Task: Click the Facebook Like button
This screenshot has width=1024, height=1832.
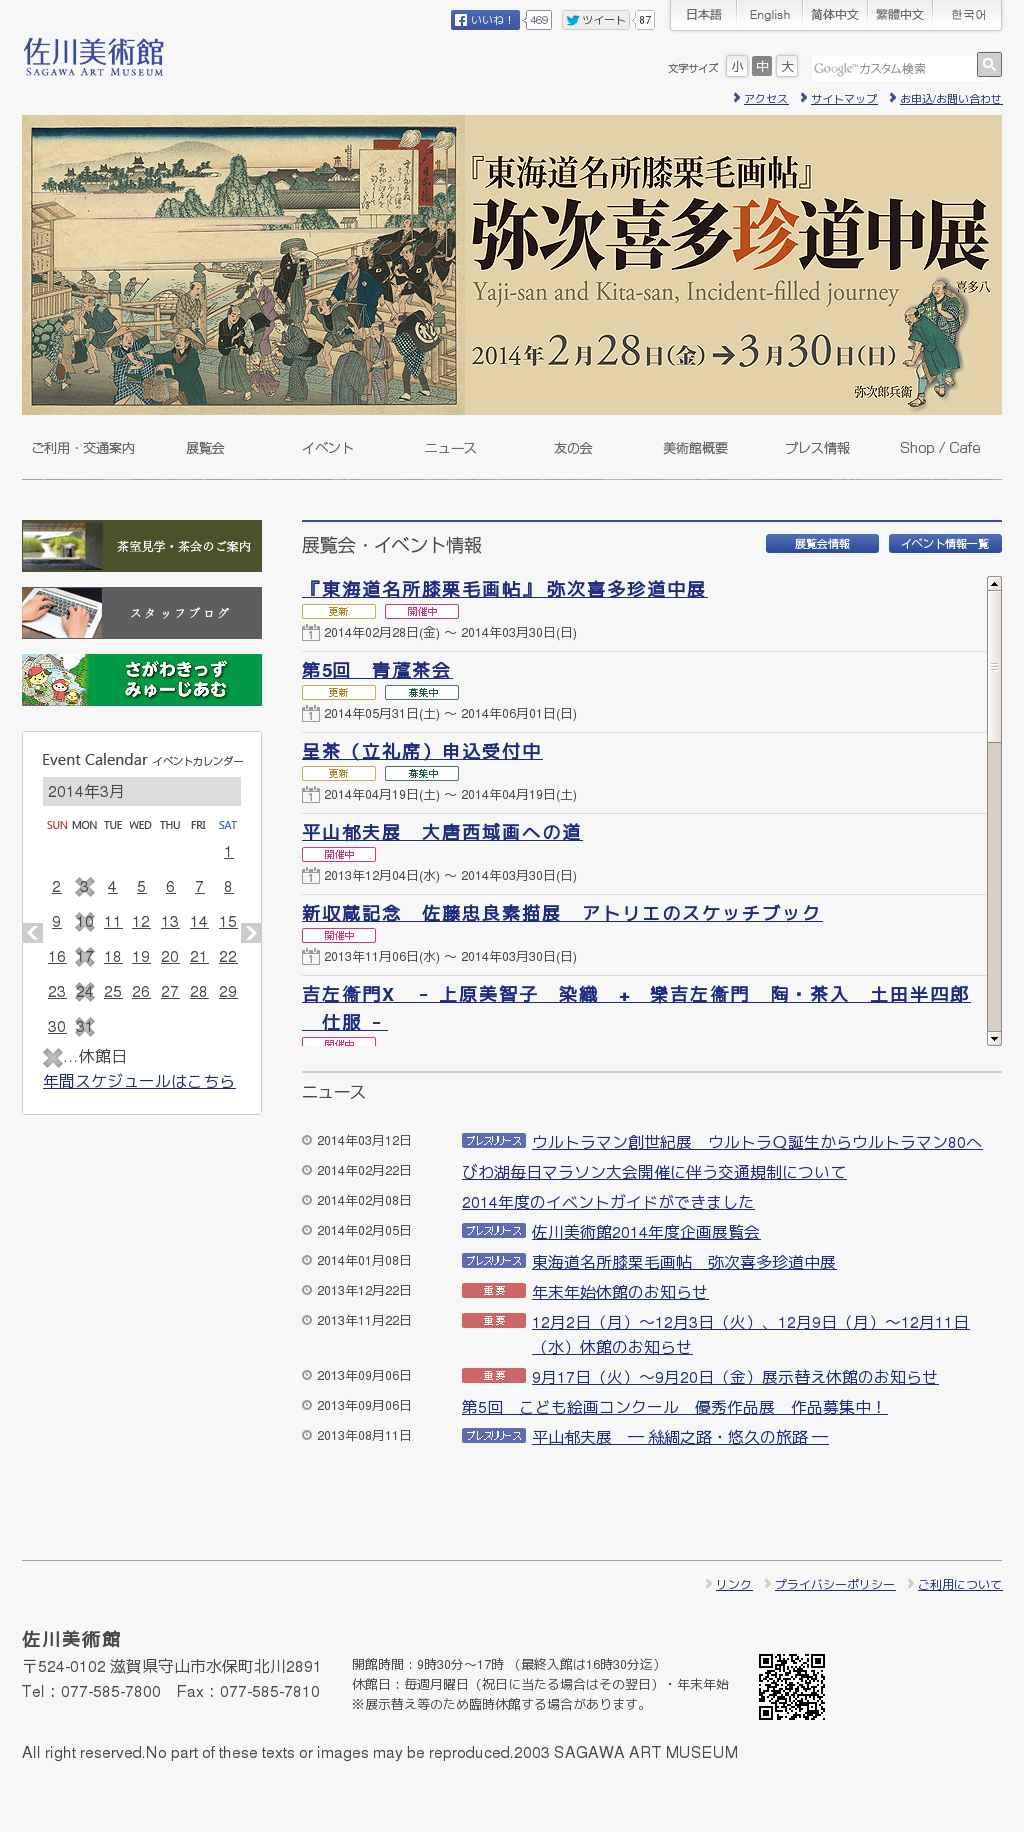Action: [485, 20]
